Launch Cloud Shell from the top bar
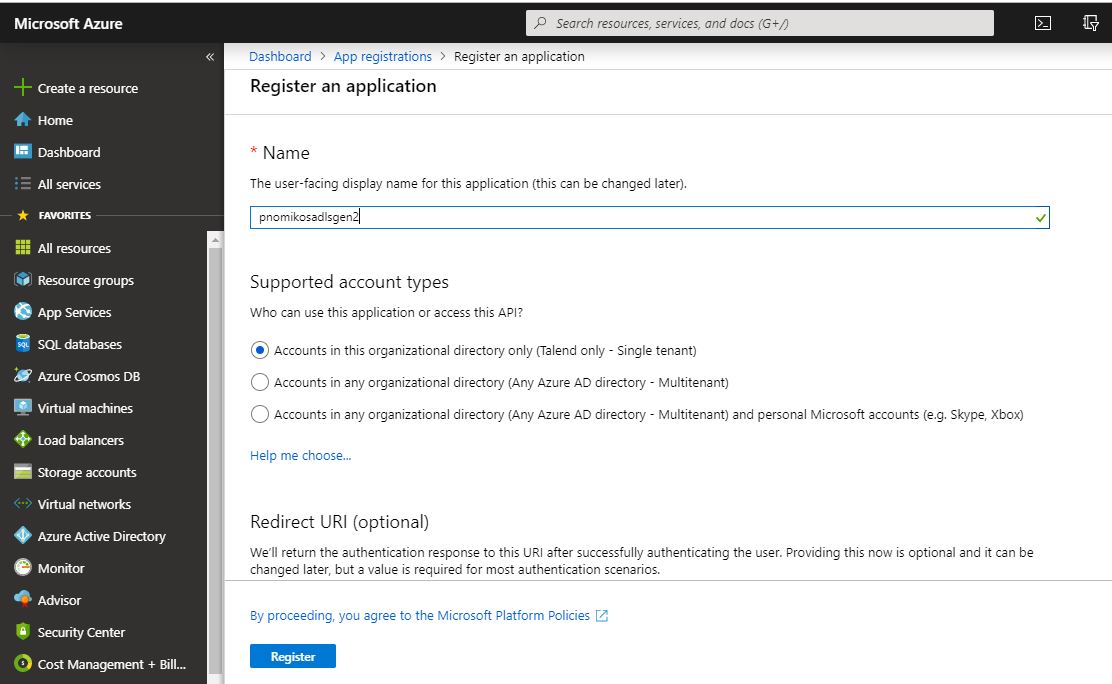Image resolution: width=1112 pixels, height=684 pixels. coord(1043,22)
